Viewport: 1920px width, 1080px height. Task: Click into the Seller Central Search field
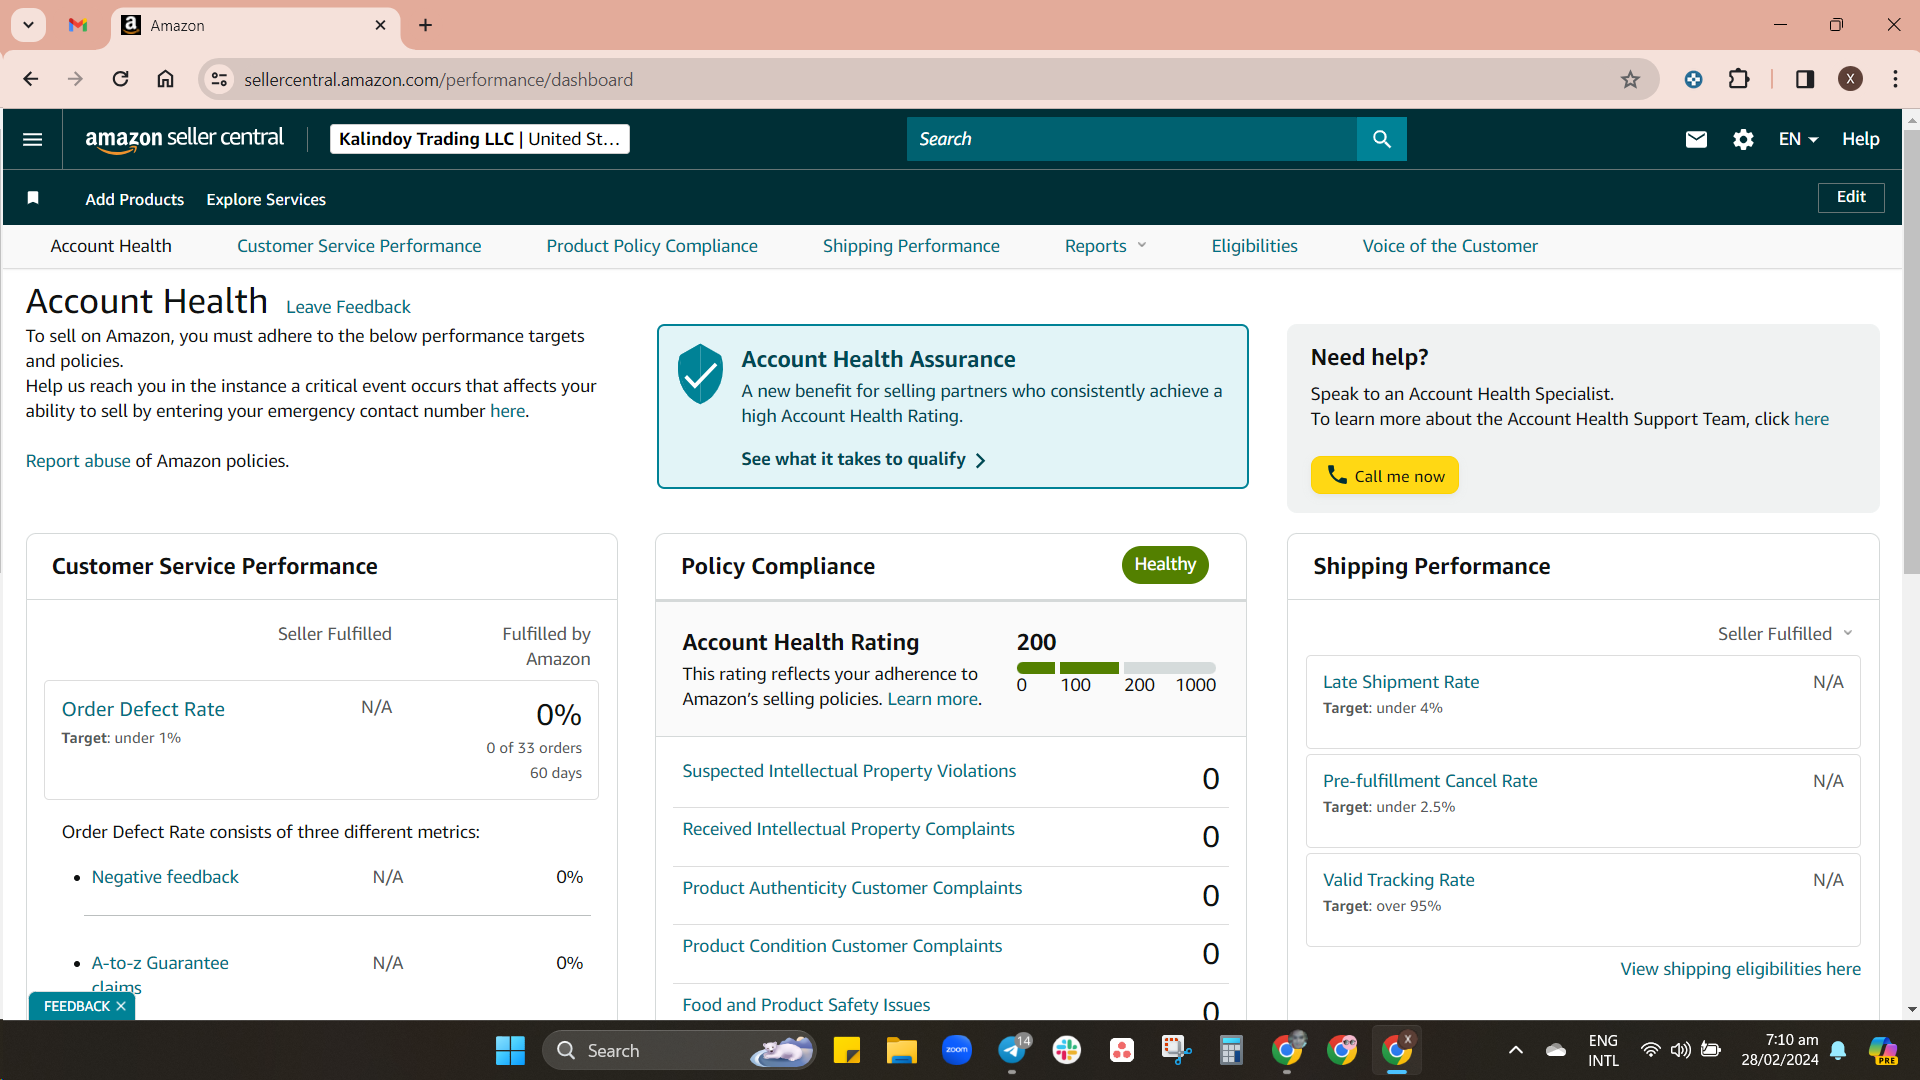[1132, 139]
